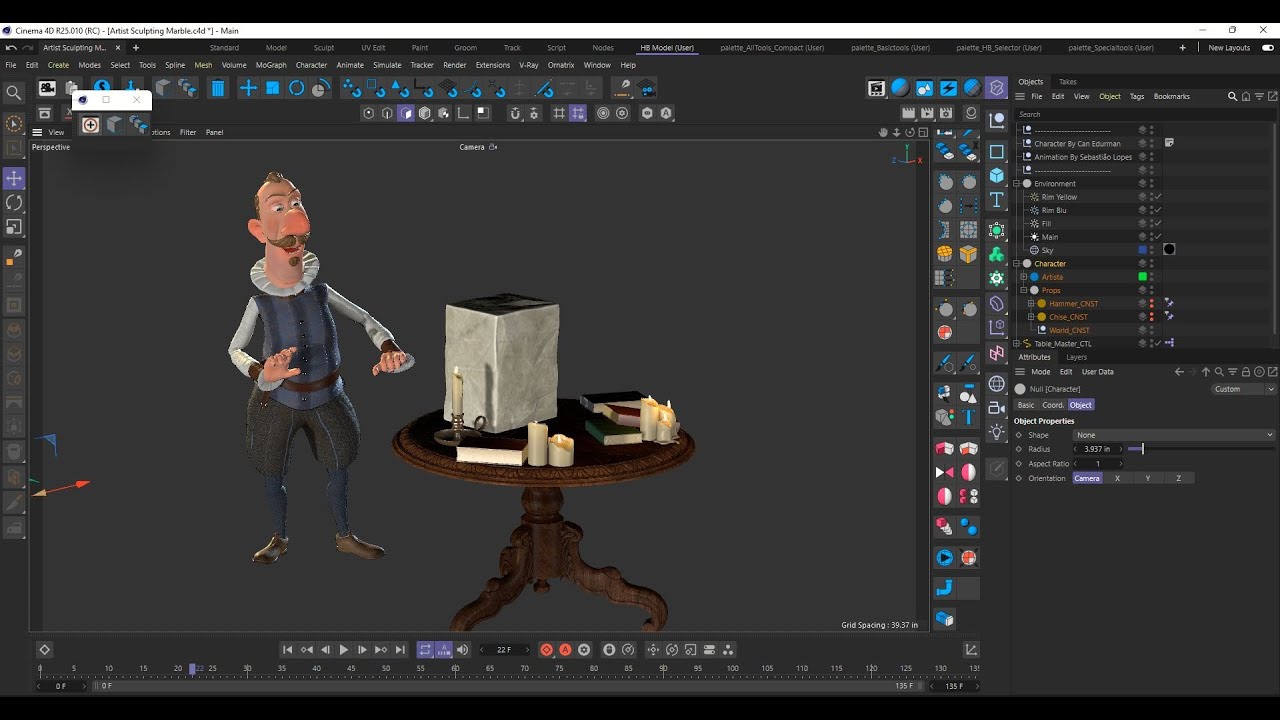Adjust the Radius slider

click(1200, 449)
